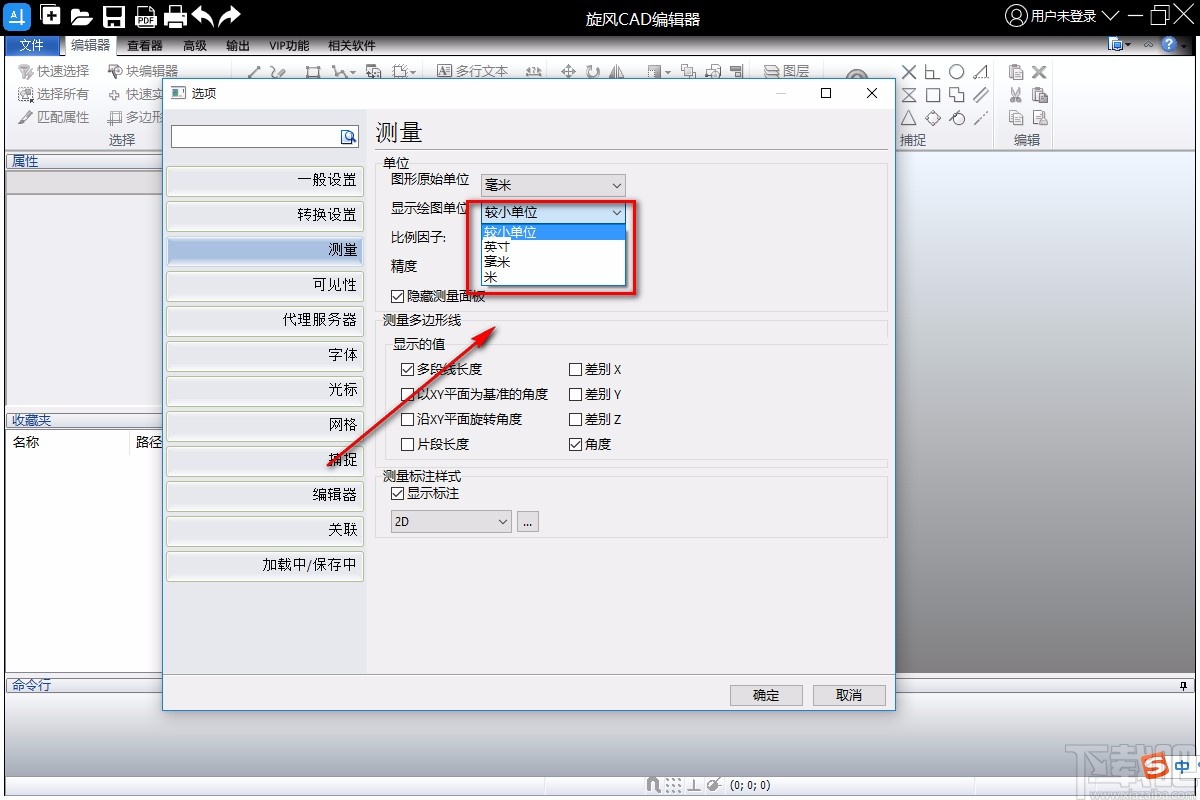Image resolution: width=1200 pixels, height=800 pixels.
Task: Open 一般设置 options category
Action: coord(265,180)
